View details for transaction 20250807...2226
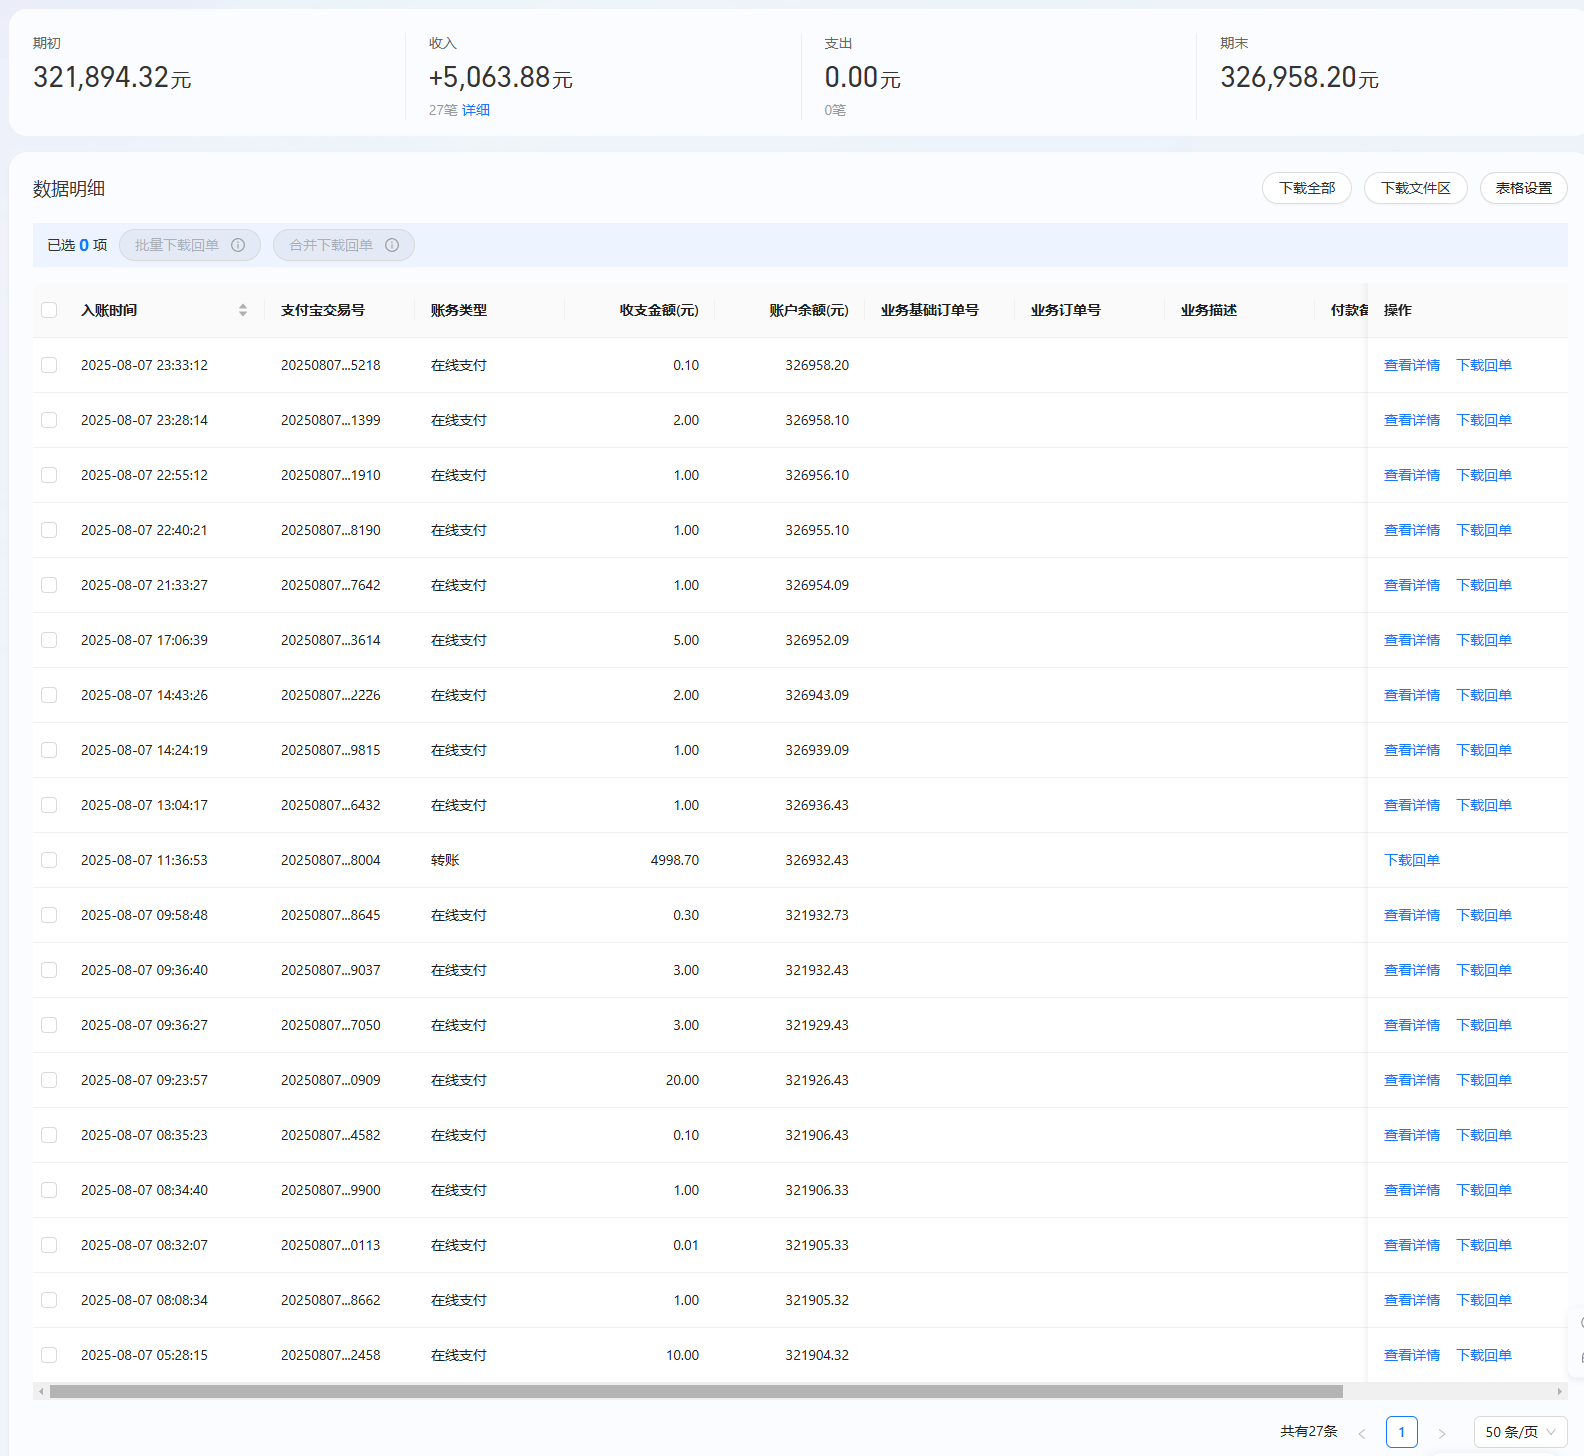The height and width of the screenshot is (1456, 1584). [x=1412, y=695]
